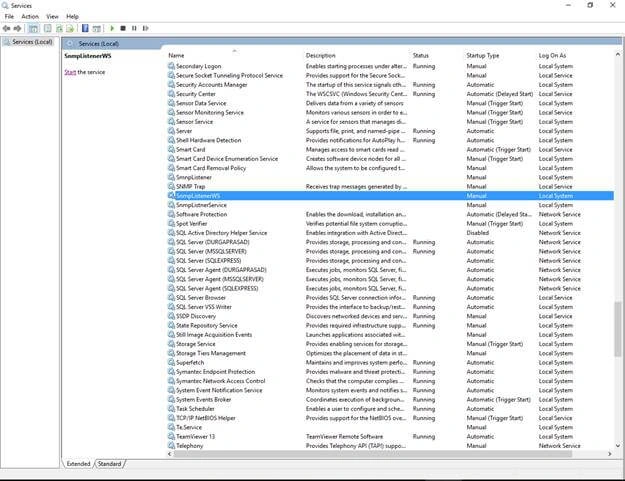Click the scroll-up arrow of services list
This screenshot has width=625, height=481.
[x=617, y=55]
